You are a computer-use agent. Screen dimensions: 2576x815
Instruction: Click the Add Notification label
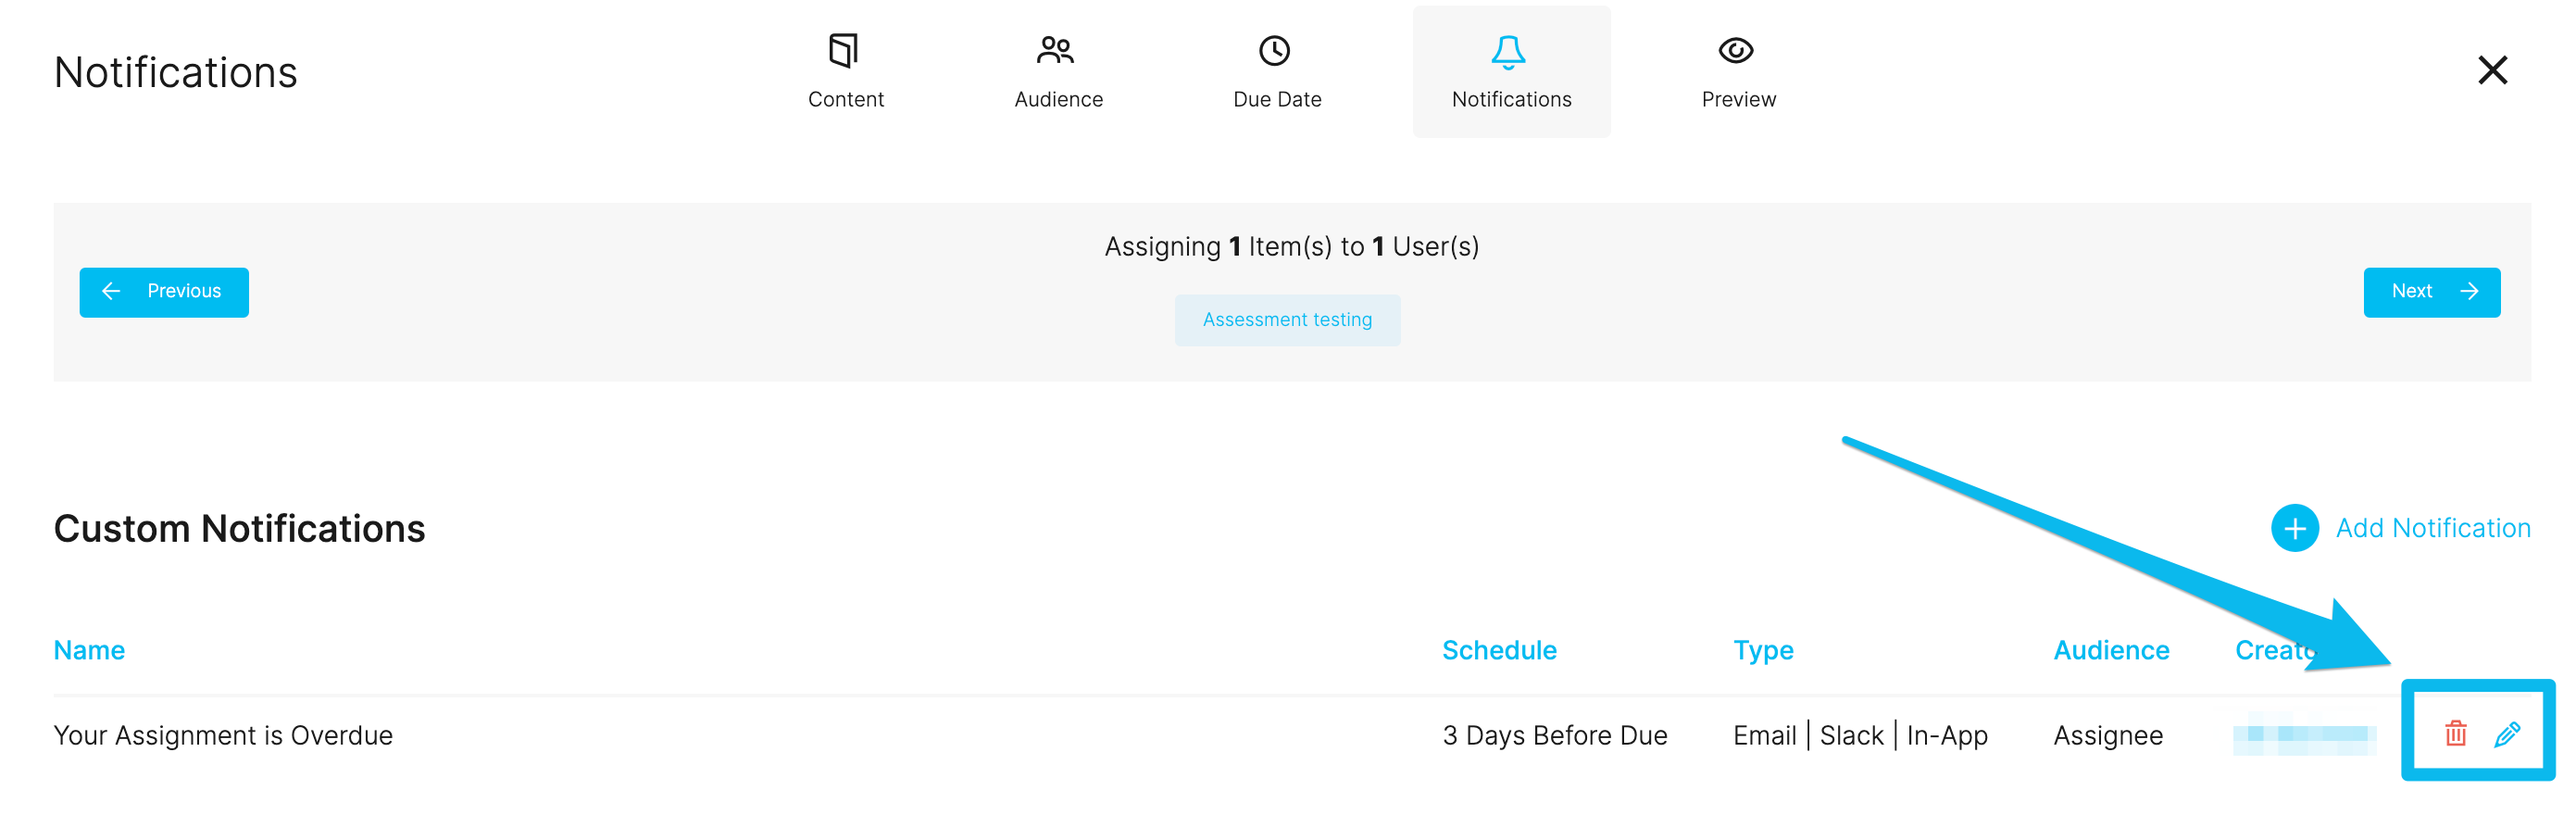pos(2436,528)
